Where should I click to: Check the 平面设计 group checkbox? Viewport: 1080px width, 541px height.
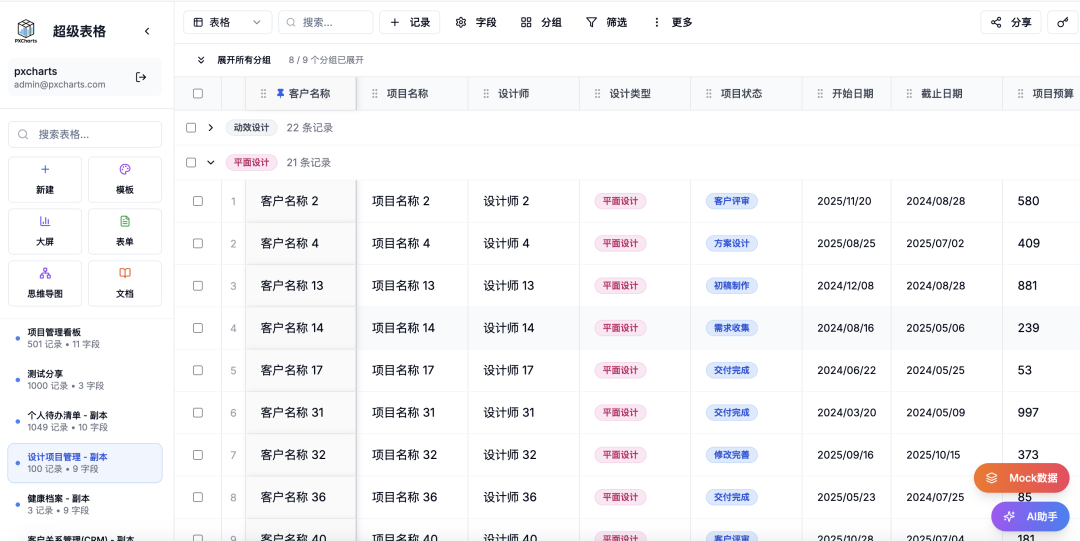point(191,163)
